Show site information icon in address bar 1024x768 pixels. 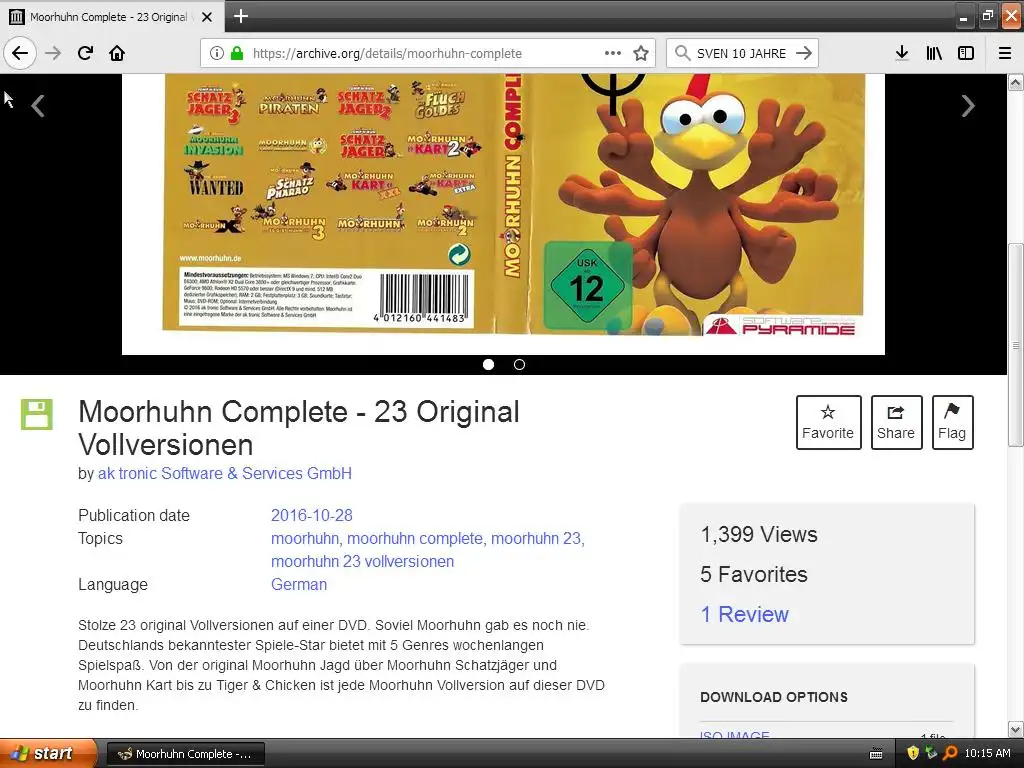tap(217, 53)
